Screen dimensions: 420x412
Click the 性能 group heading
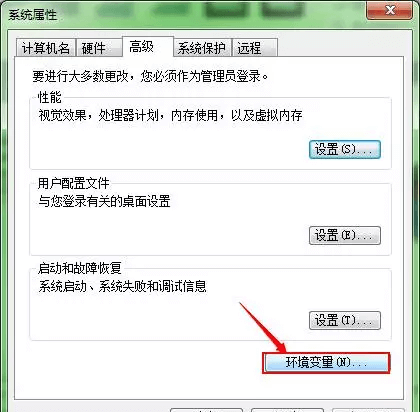coord(49,98)
